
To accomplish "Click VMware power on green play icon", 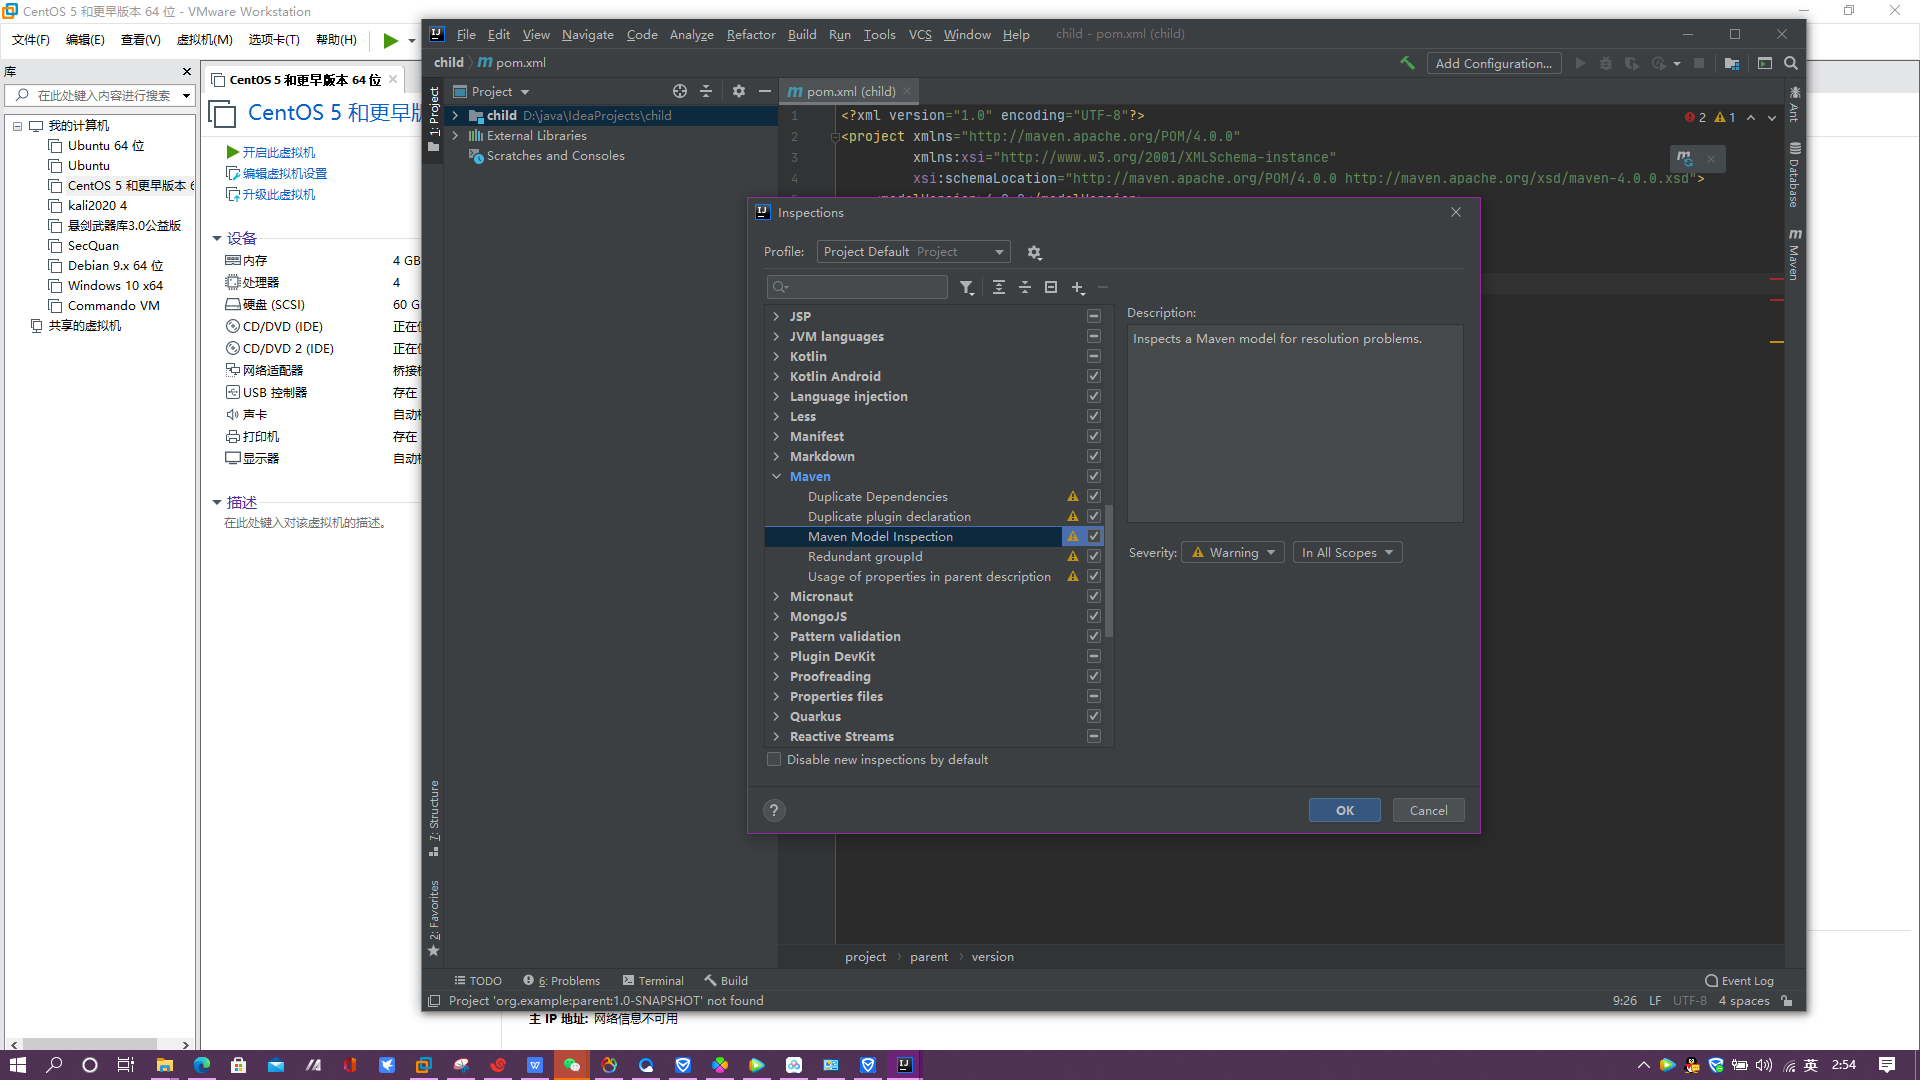I will [391, 40].
